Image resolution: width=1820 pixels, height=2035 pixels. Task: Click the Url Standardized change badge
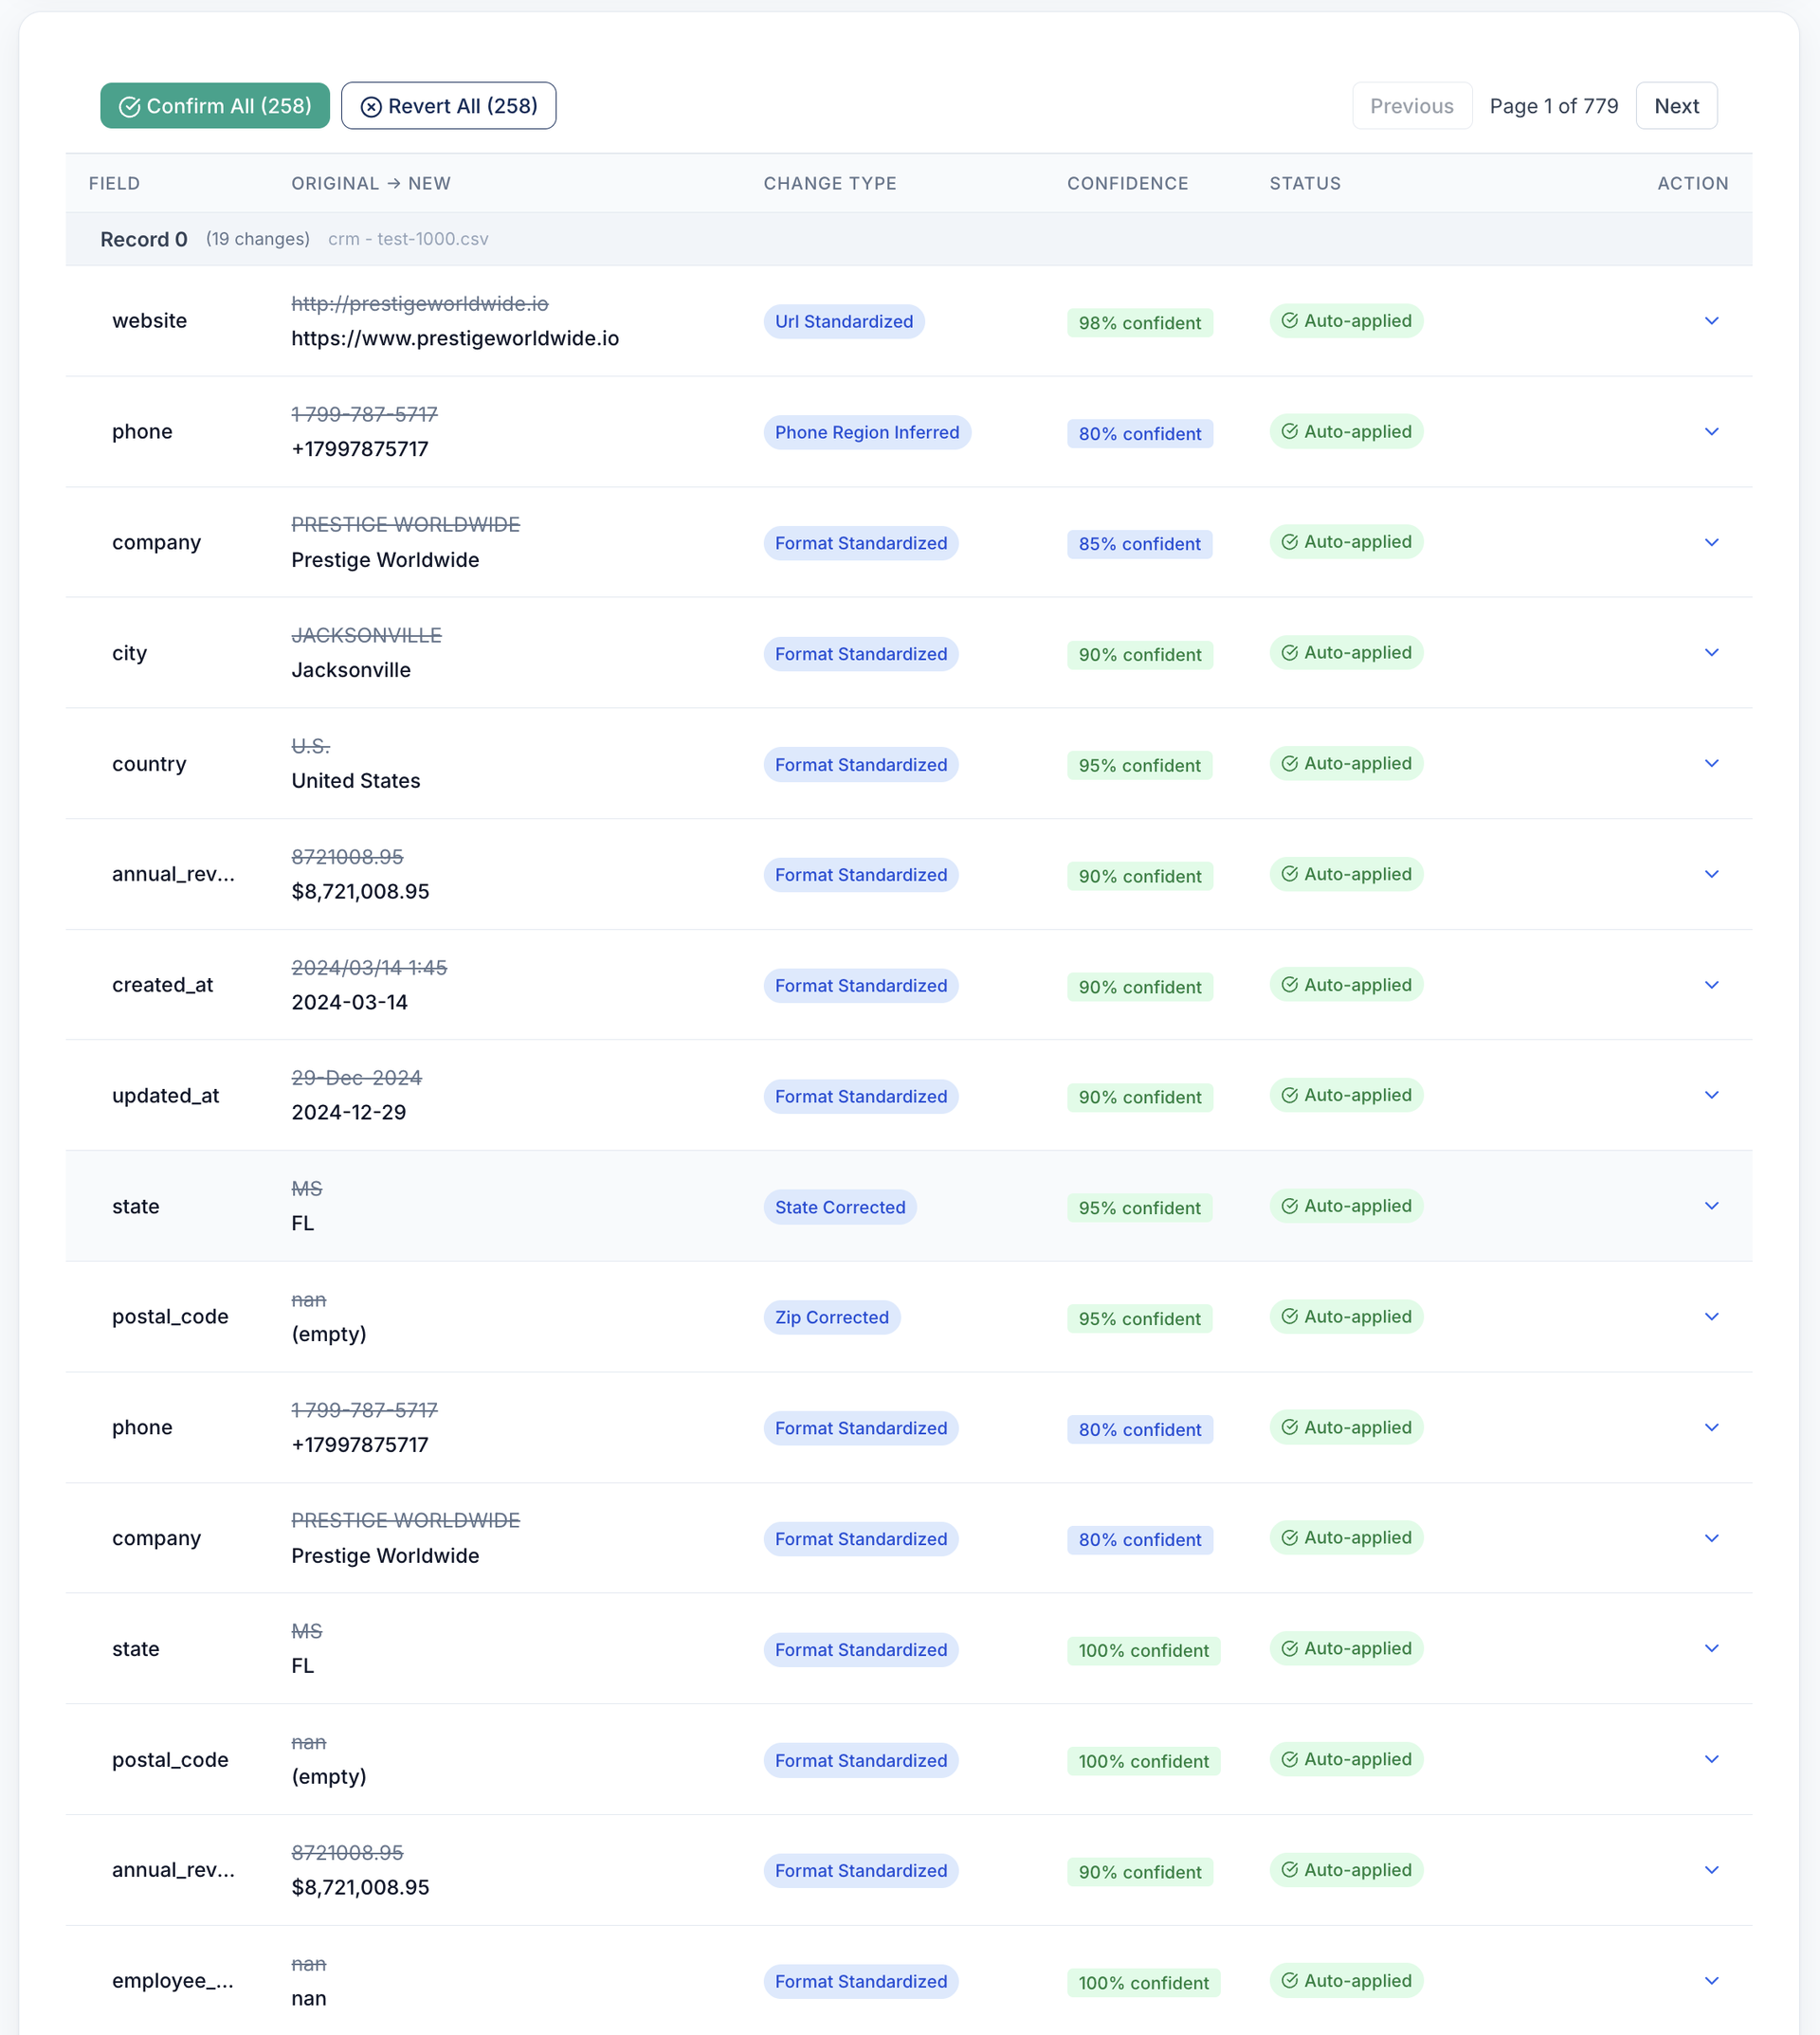click(x=844, y=321)
